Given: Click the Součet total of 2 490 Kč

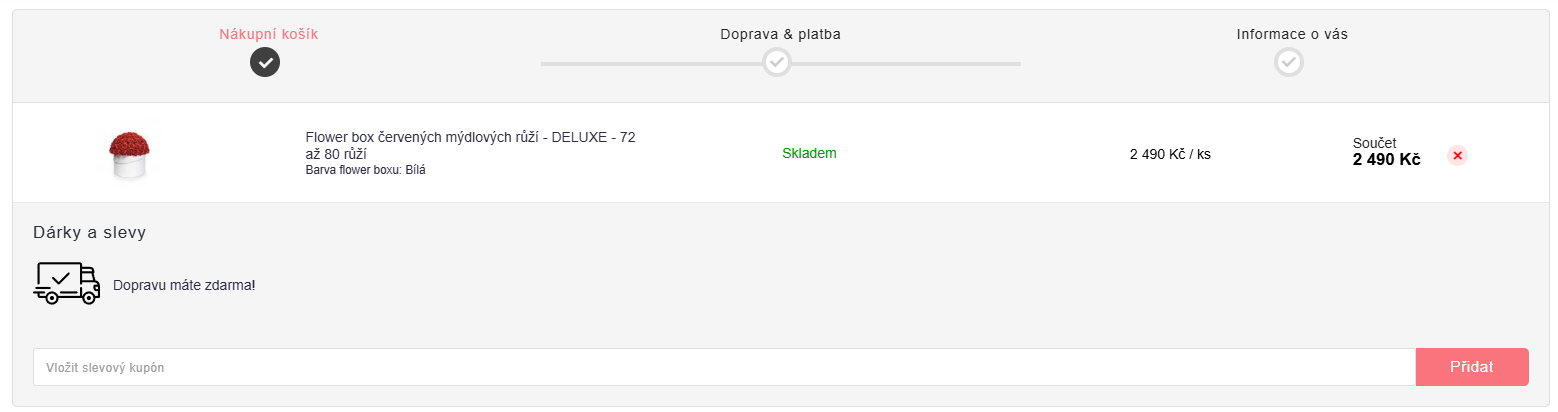Looking at the screenshot, I should click(1386, 159).
